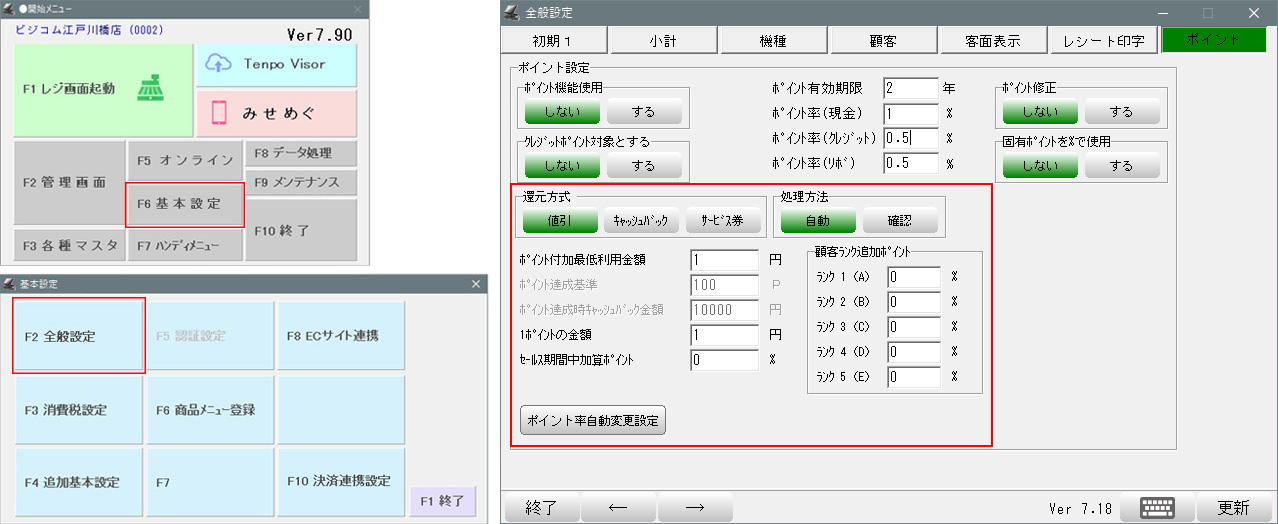Open F8 データ処理
The image size is (1278, 524).
[302, 154]
